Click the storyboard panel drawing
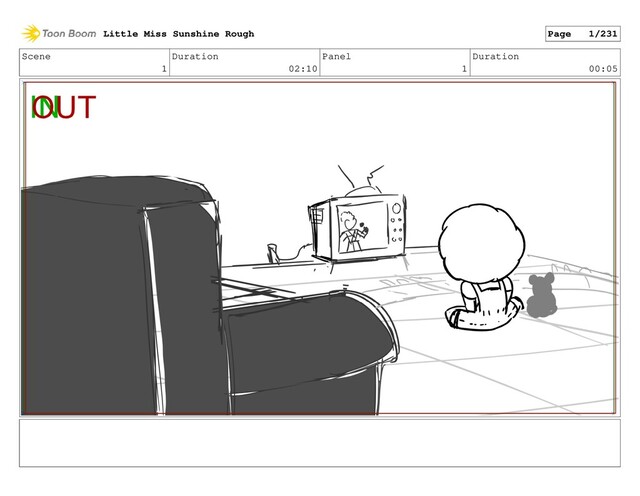The image size is (640, 496). point(320,248)
